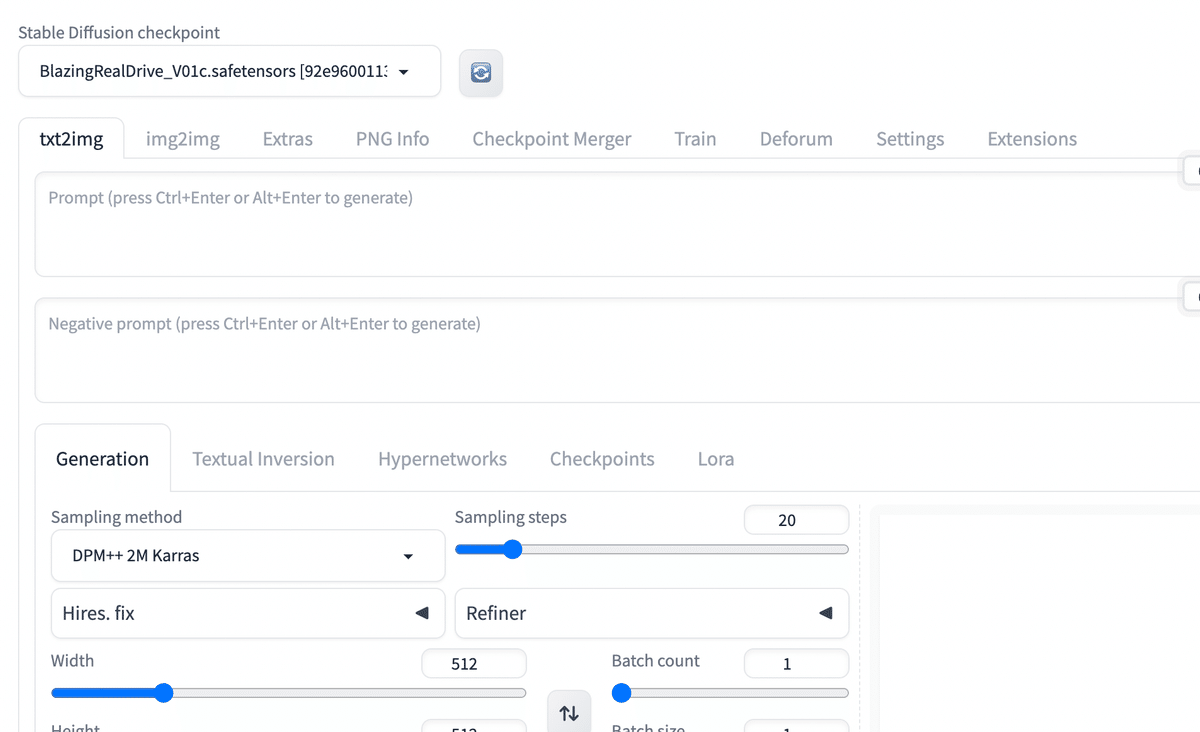Open the Deforum tab
The image size is (1200, 732).
[x=796, y=139]
